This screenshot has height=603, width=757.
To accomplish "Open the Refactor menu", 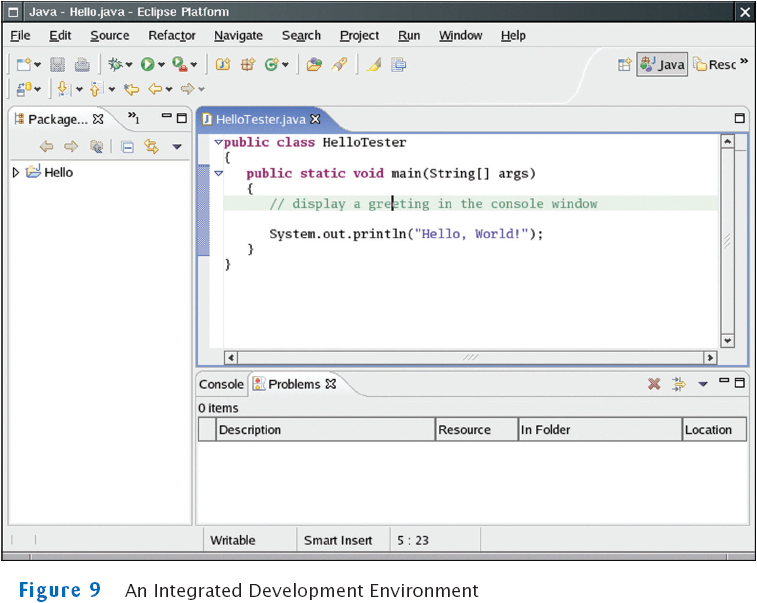I will click(172, 36).
